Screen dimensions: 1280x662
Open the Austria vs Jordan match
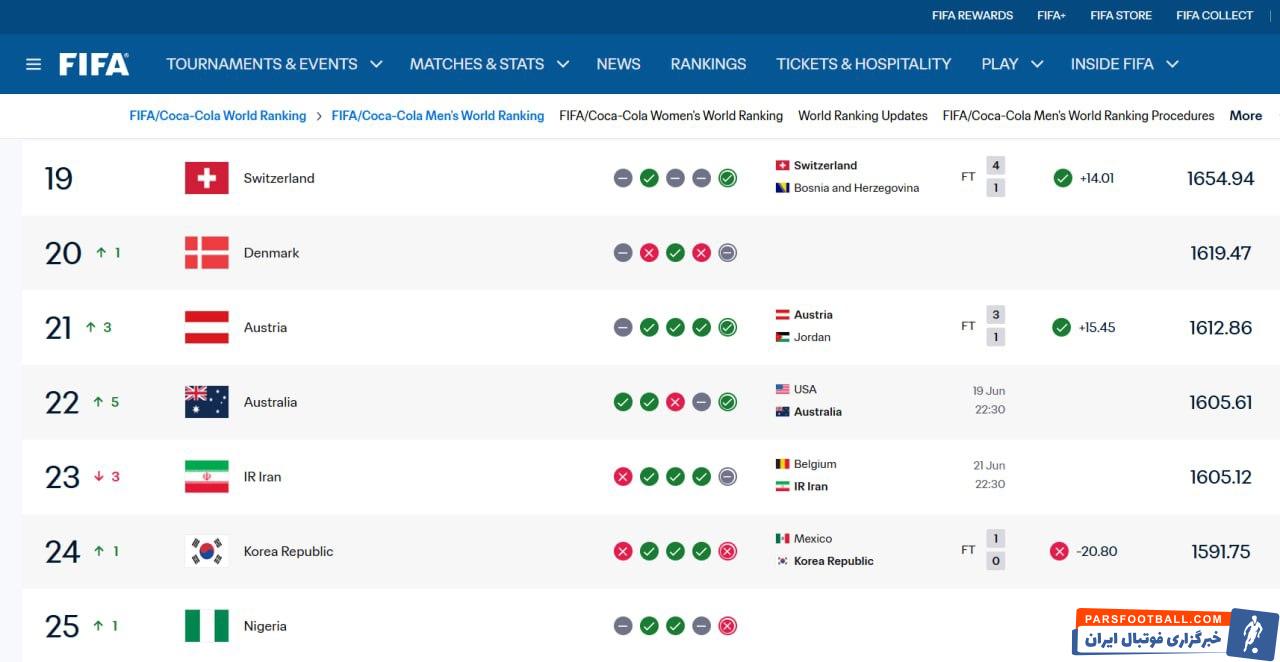click(890, 326)
